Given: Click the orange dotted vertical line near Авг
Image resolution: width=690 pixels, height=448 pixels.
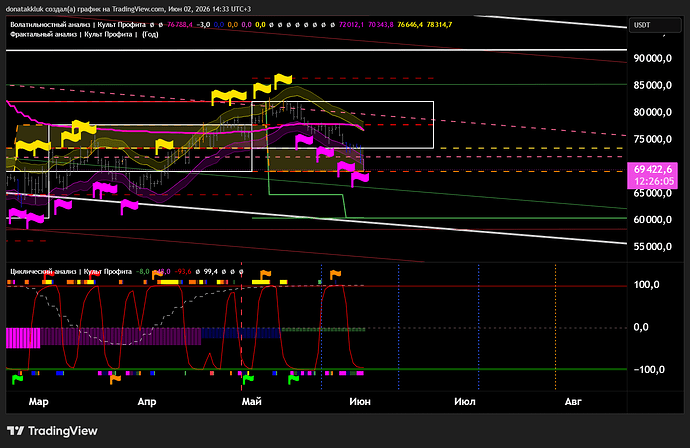Looking at the screenshot, I should tap(555, 327).
